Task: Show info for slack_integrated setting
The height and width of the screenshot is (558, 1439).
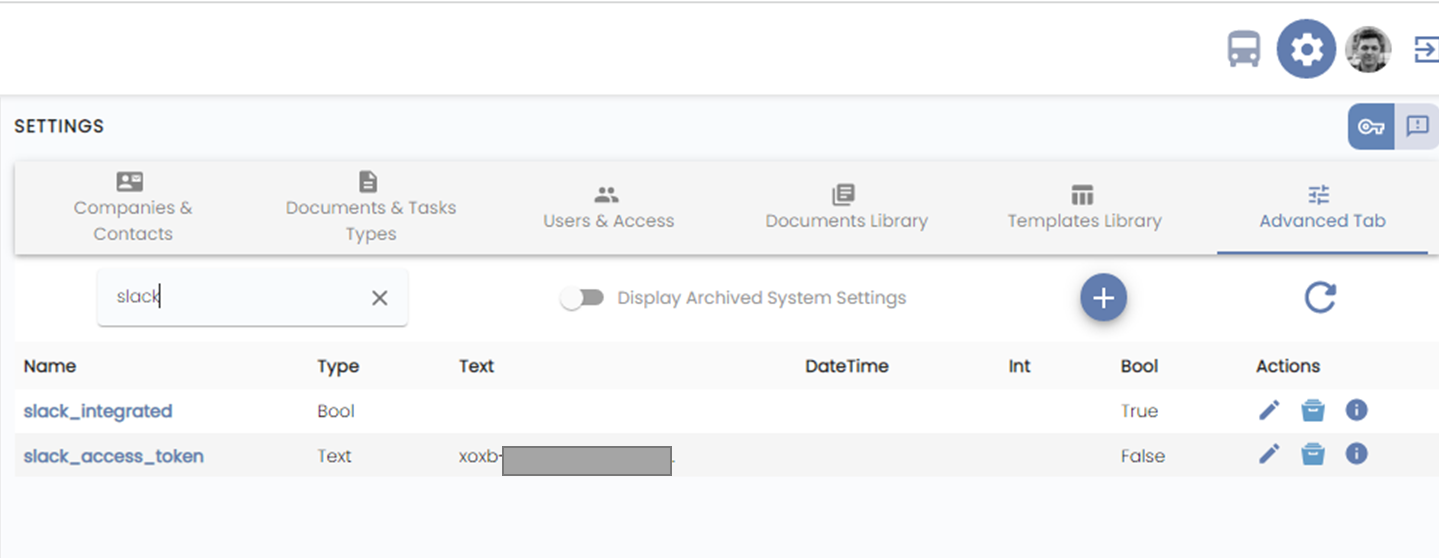Action: pyautogui.click(x=1356, y=410)
